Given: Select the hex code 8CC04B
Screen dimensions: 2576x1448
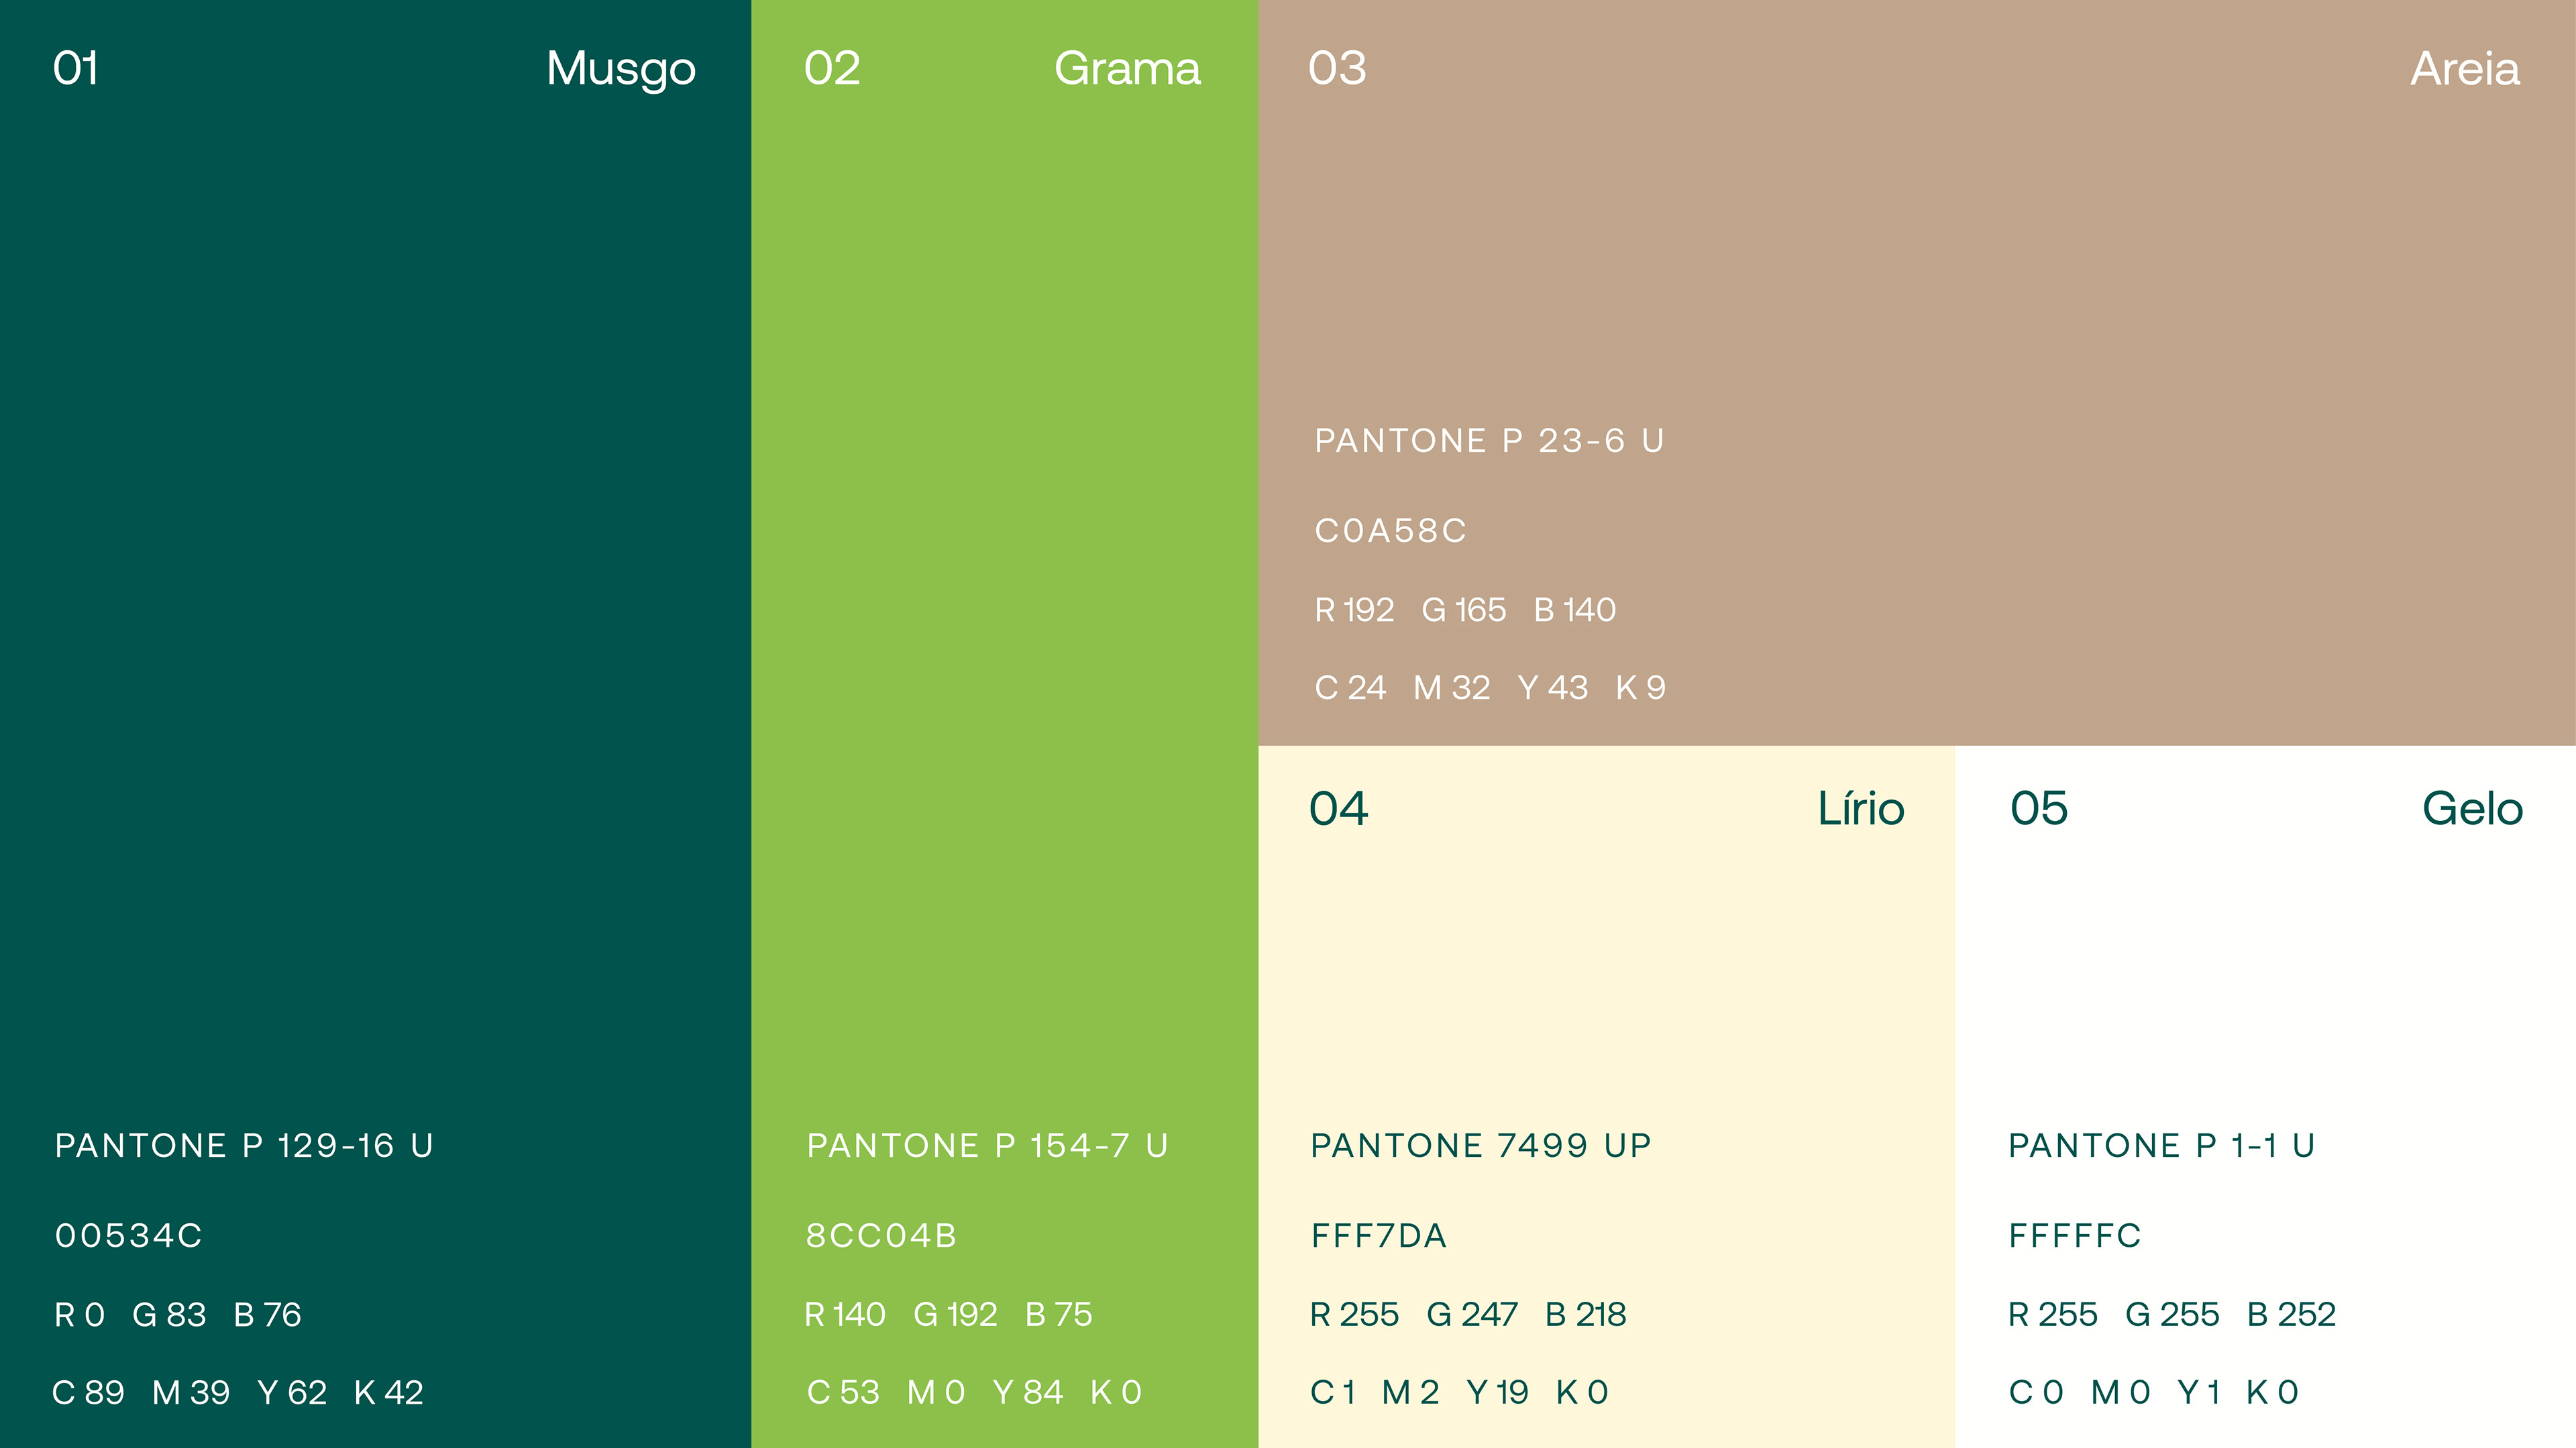Looking at the screenshot, I should pos(882,1236).
